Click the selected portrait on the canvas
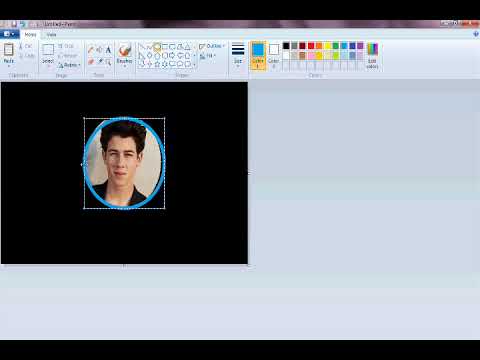 click(x=124, y=163)
